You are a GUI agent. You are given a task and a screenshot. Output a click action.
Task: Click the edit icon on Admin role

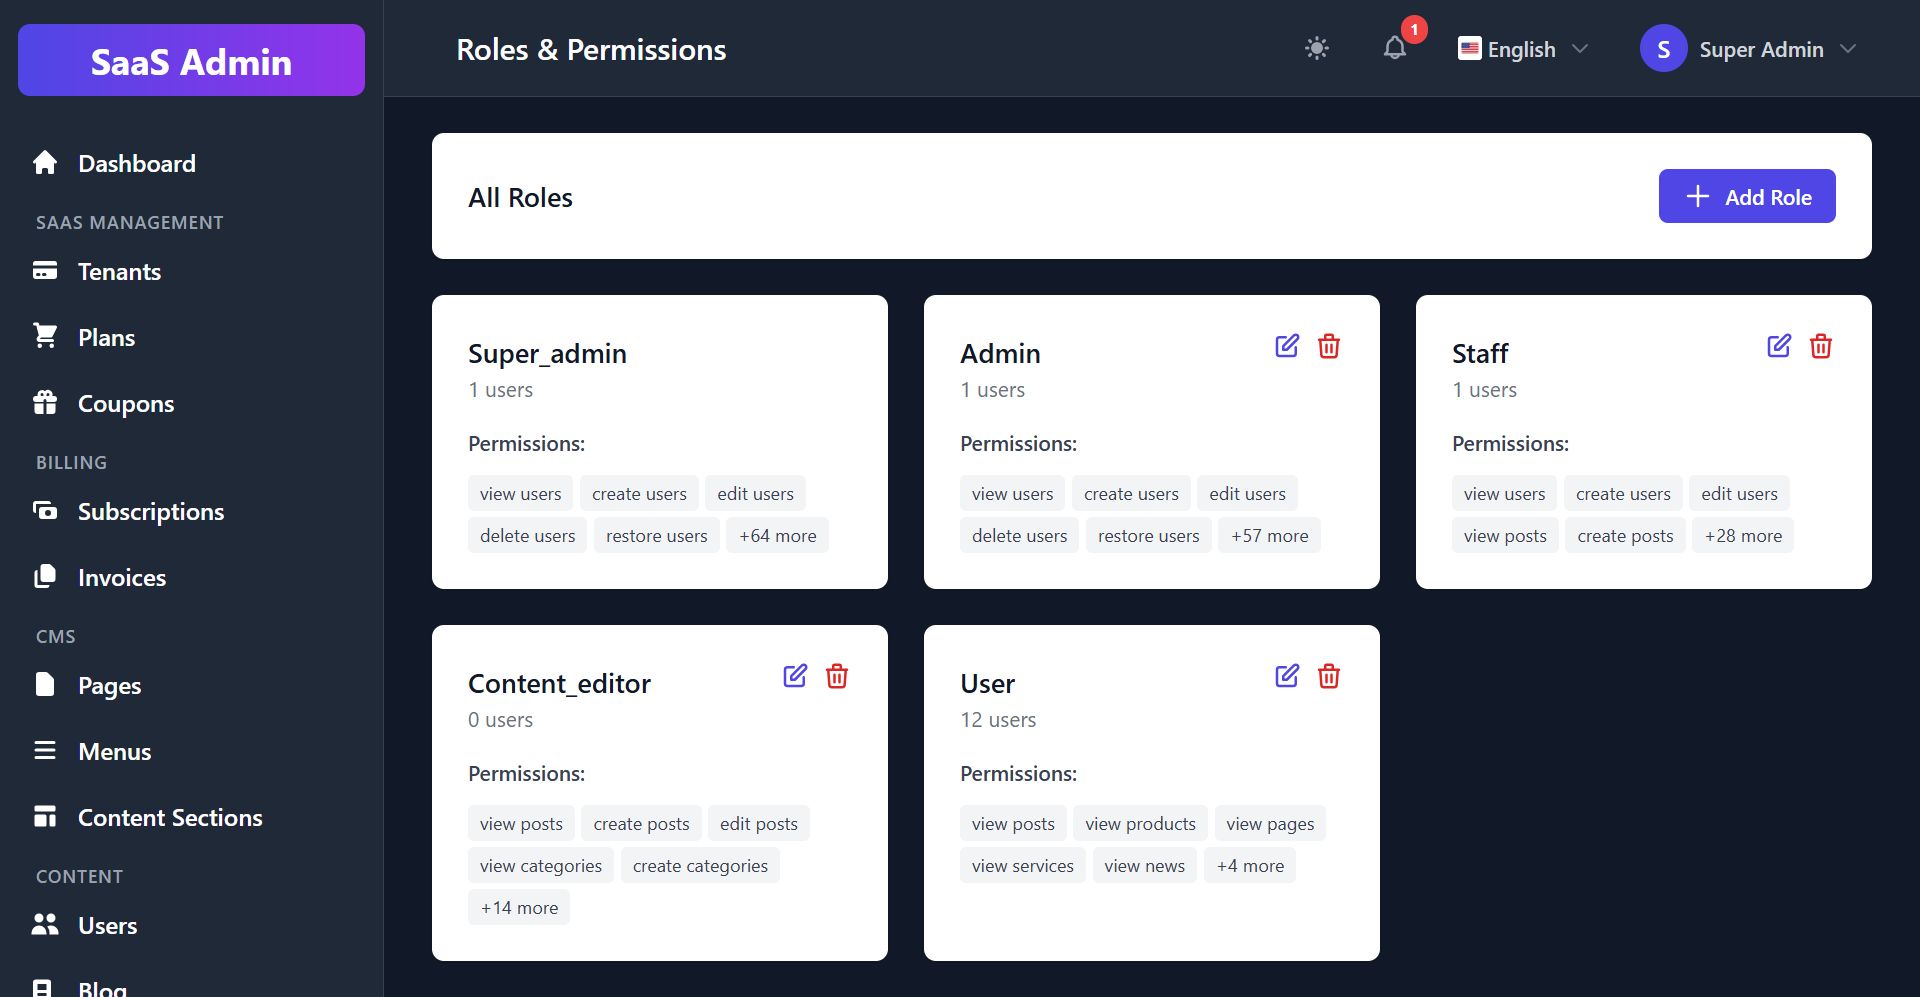(1287, 346)
